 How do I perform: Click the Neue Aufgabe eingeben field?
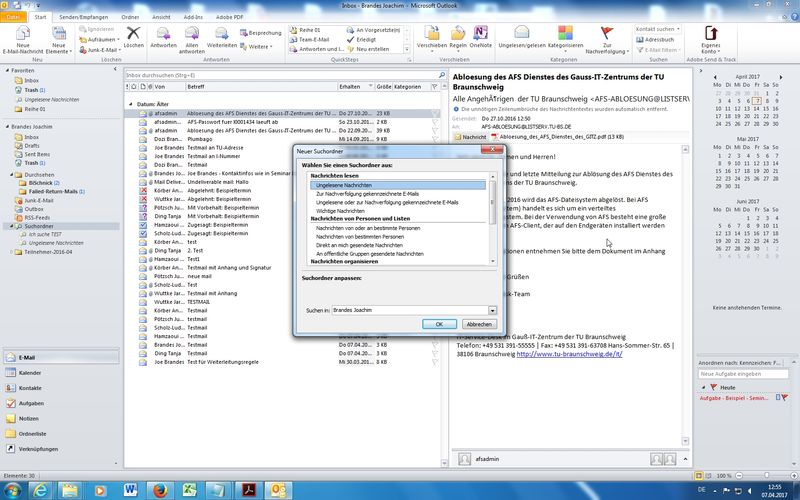tap(743, 374)
